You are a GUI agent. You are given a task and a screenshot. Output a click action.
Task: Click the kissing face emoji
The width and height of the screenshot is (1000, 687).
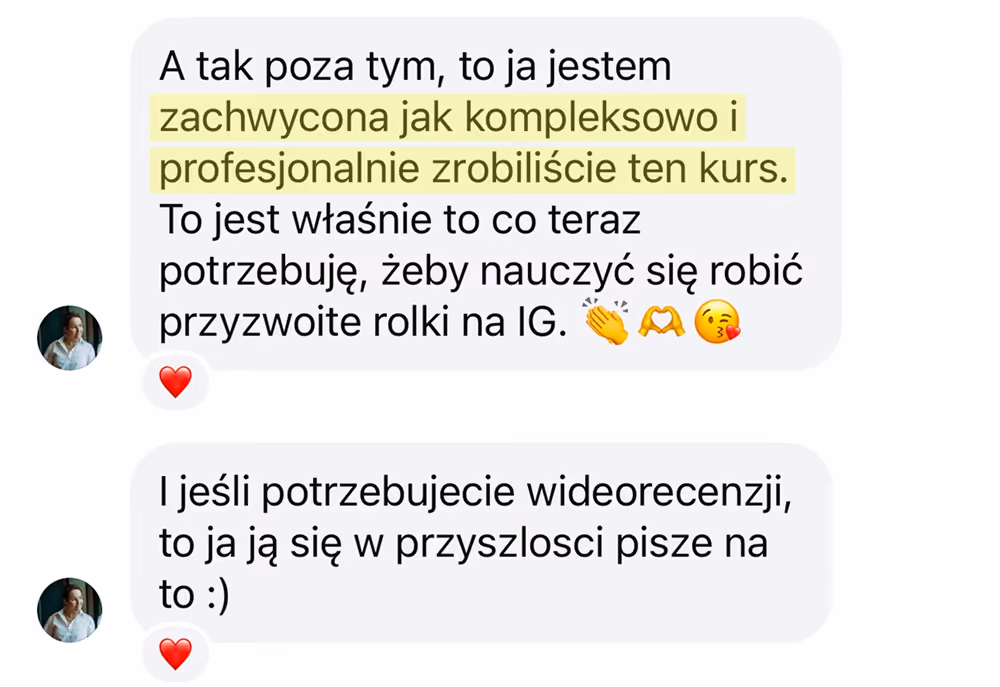717,321
